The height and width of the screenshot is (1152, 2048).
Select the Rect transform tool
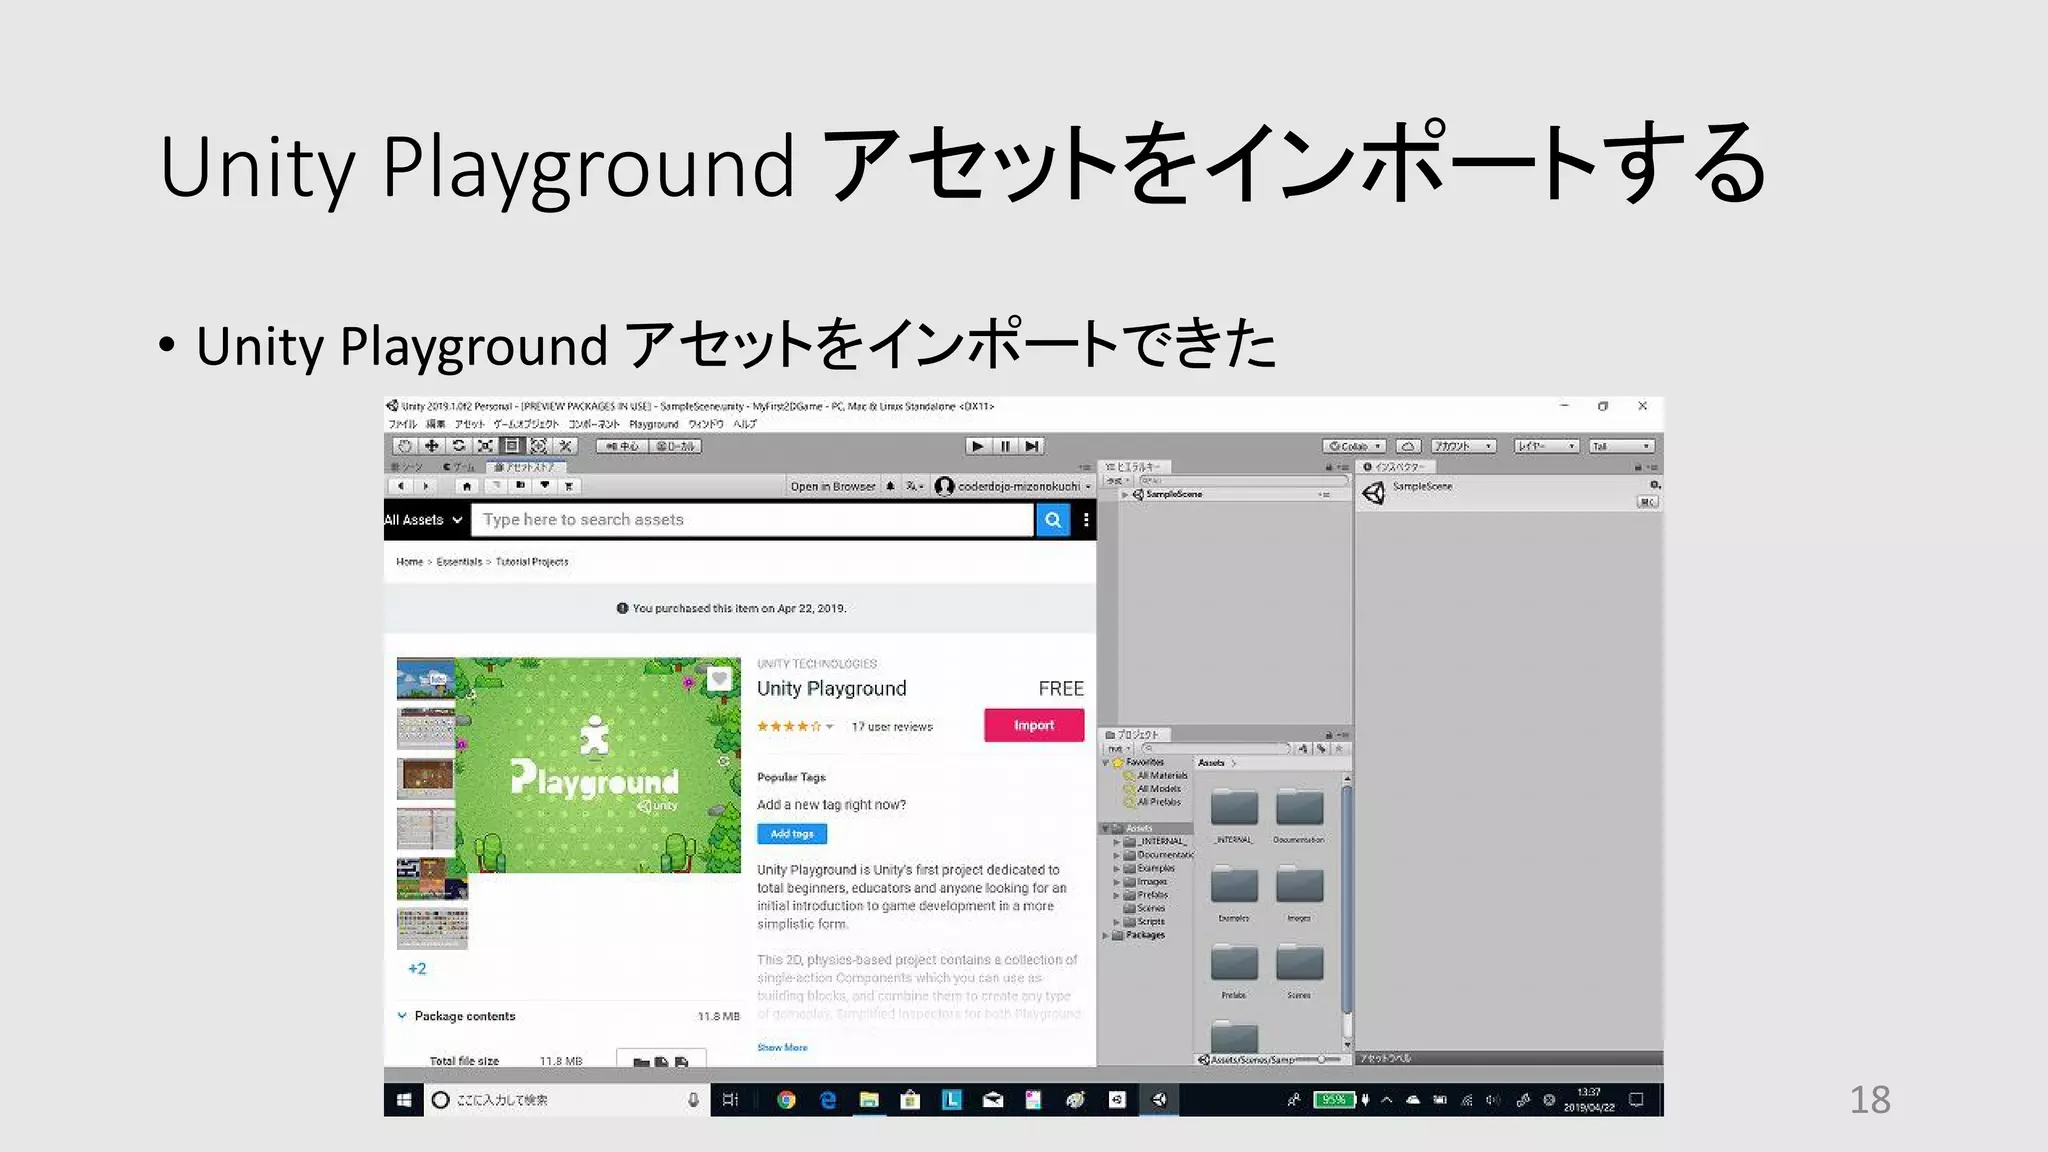click(511, 446)
